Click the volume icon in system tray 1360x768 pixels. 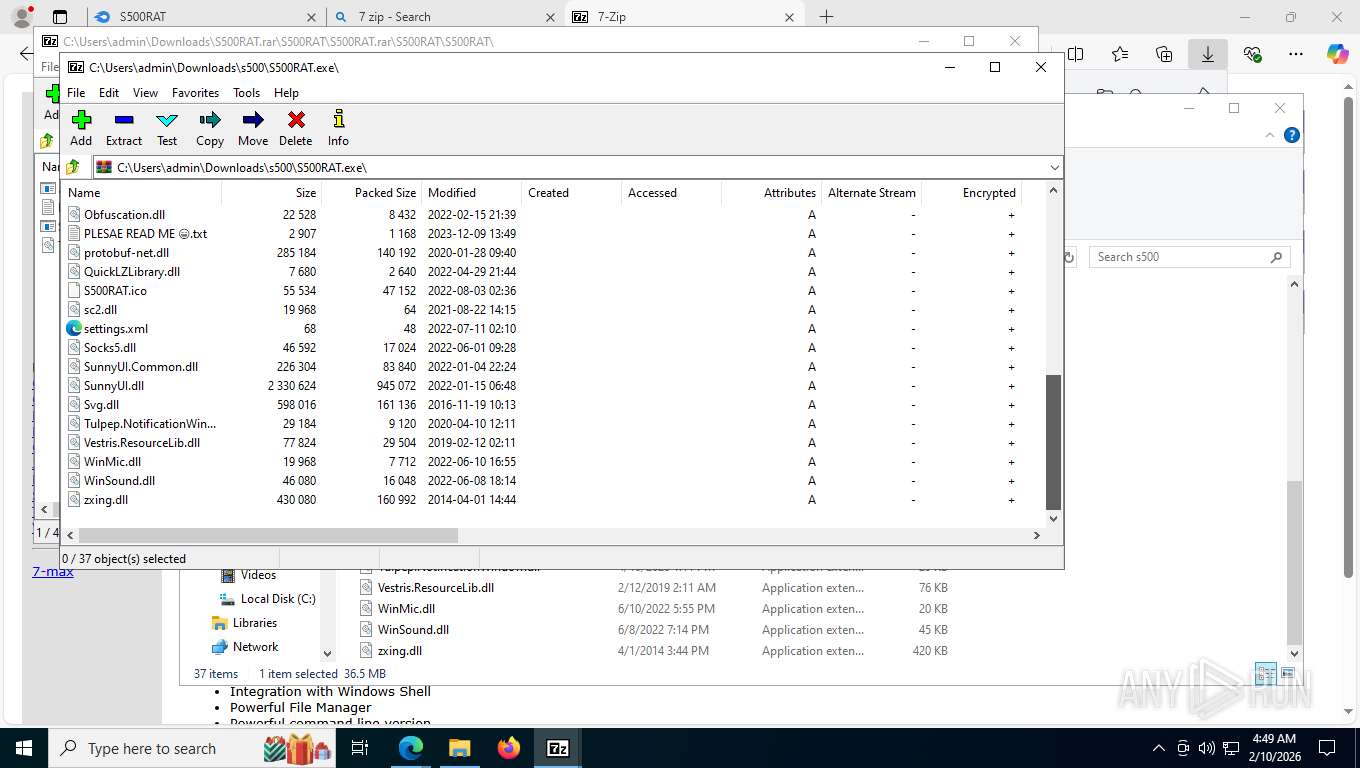click(1206, 748)
